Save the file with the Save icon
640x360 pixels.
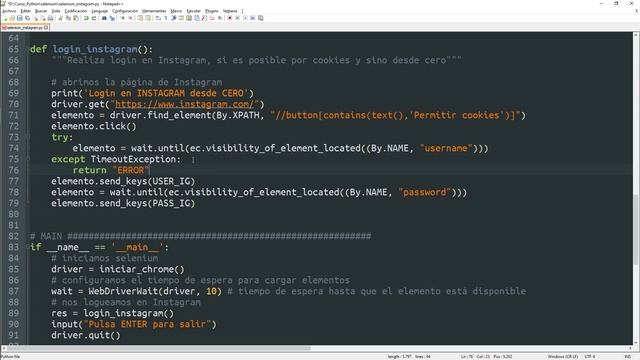click(x=20, y=18)
